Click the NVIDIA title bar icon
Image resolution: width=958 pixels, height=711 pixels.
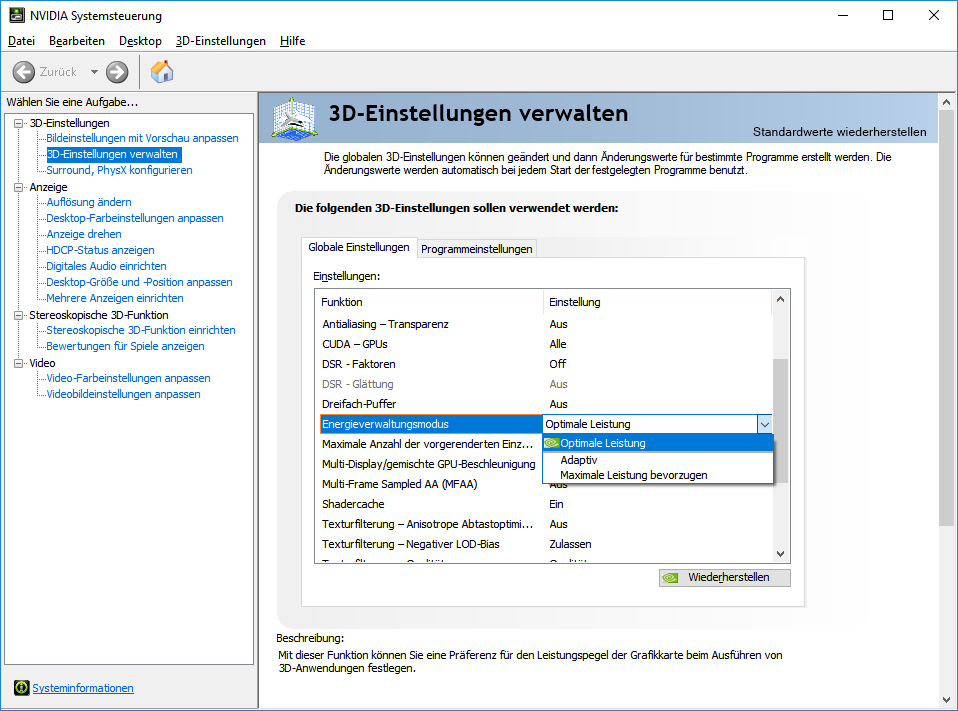[x=16, y=15]
